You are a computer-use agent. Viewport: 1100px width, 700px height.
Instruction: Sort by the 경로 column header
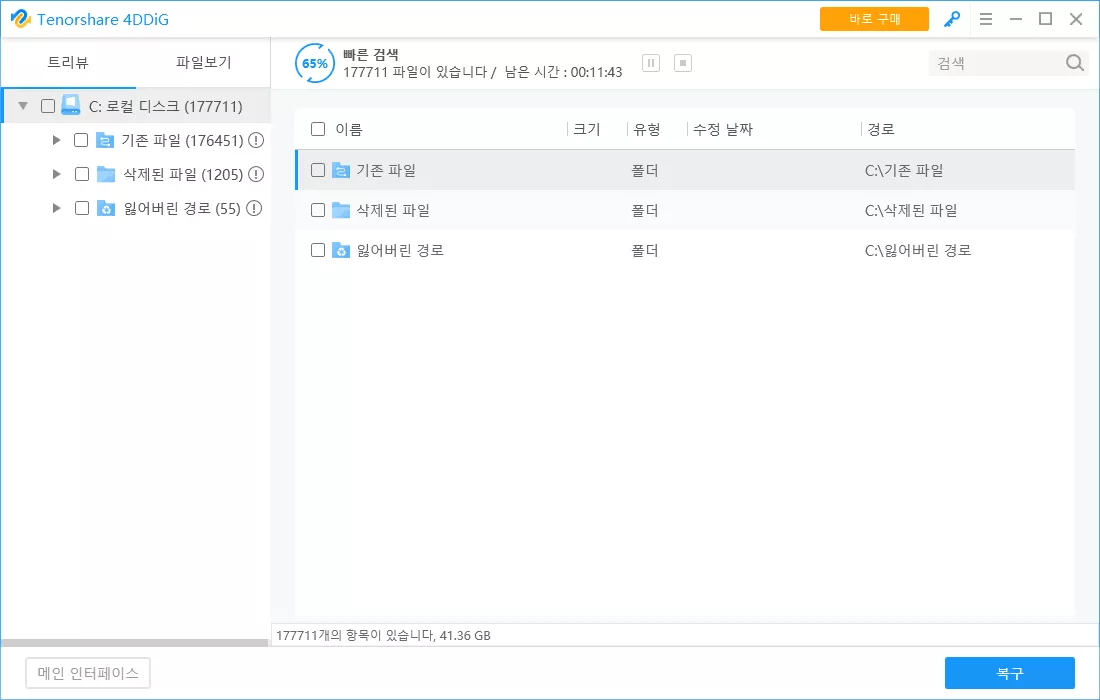point(880,130)
